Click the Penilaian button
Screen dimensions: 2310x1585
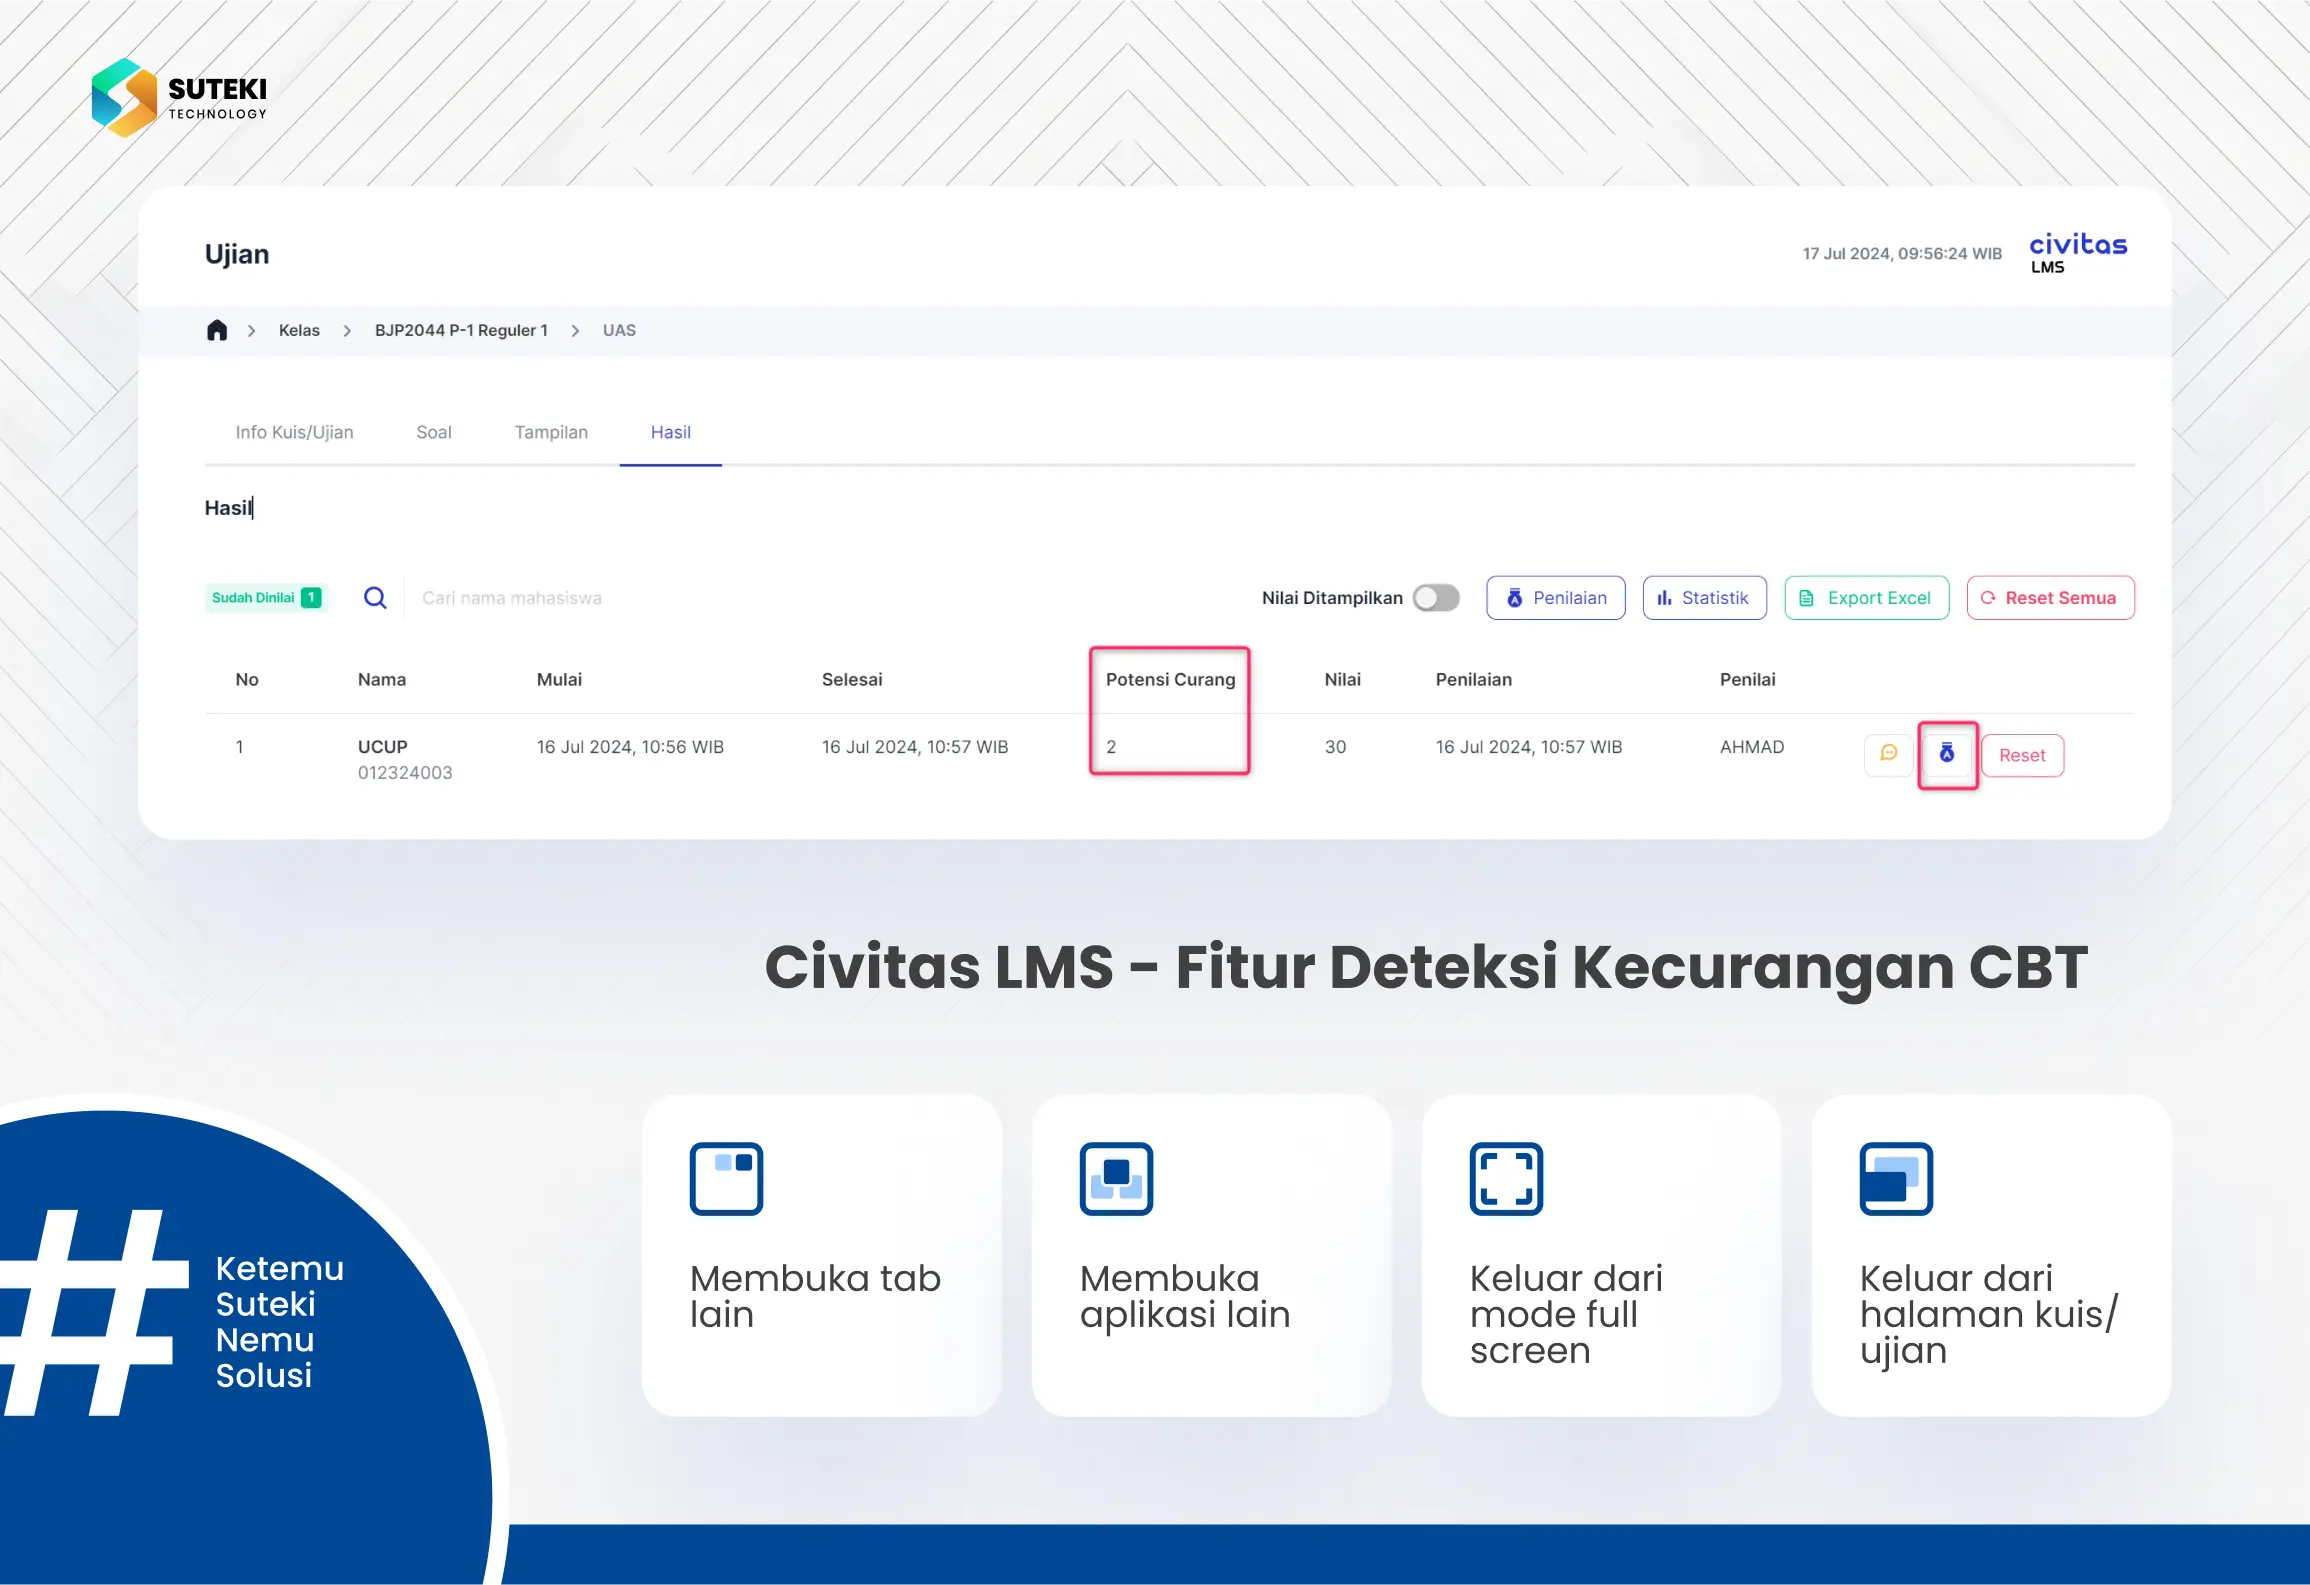point(1556,598)
